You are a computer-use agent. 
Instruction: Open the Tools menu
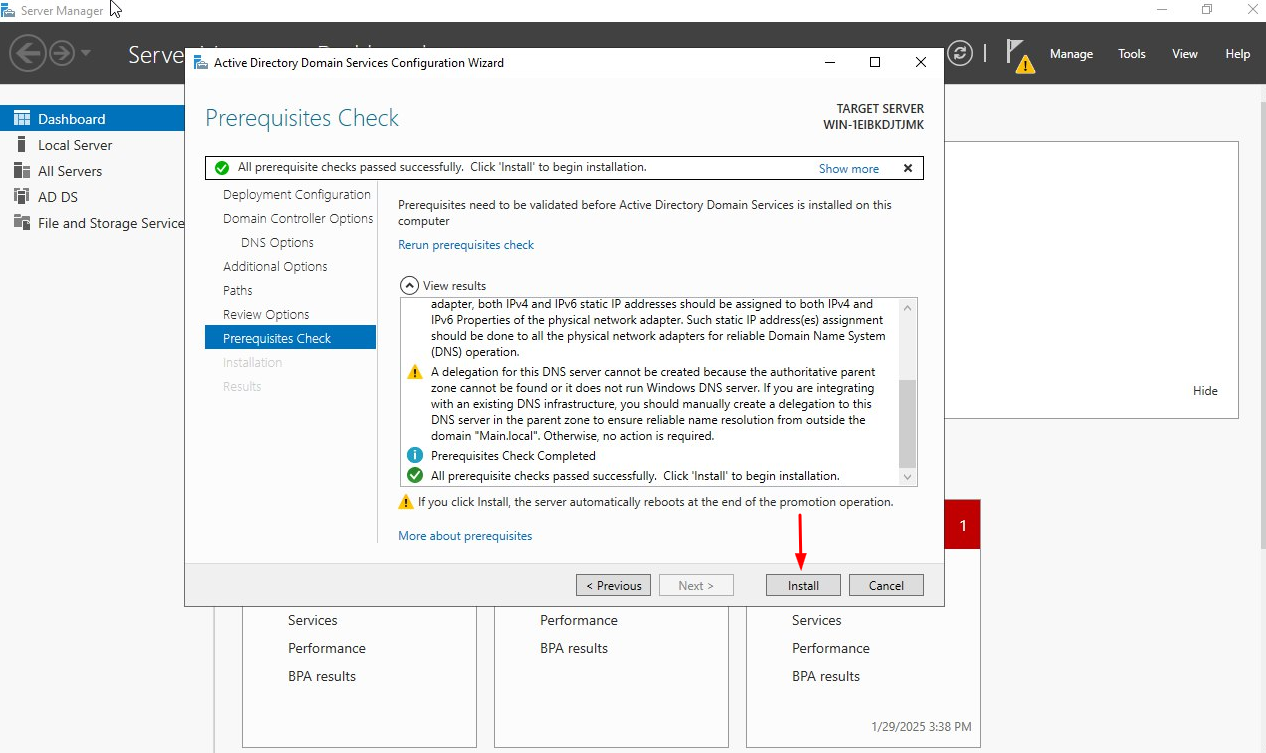click(x=1132, y=54)
